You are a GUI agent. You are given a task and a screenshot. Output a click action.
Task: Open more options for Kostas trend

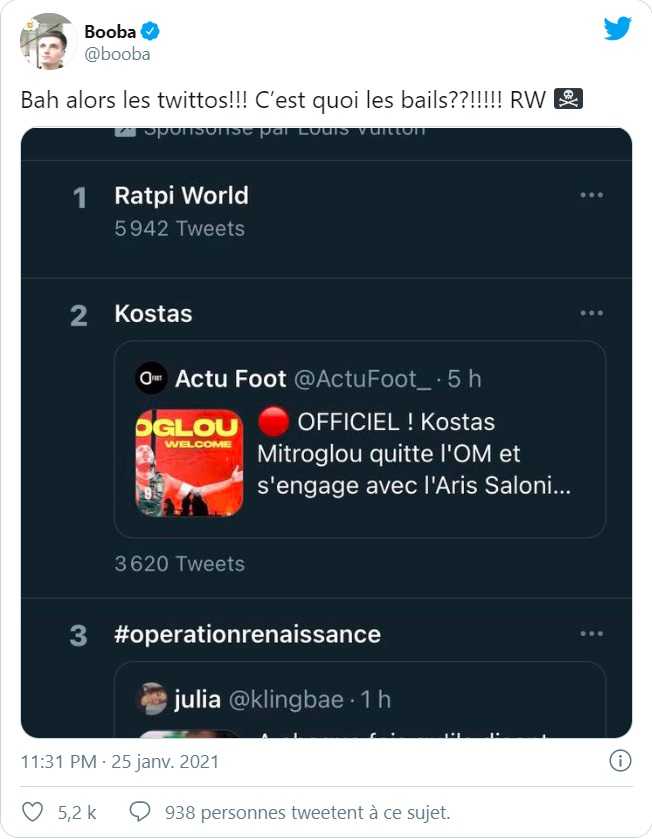point(592,313)
